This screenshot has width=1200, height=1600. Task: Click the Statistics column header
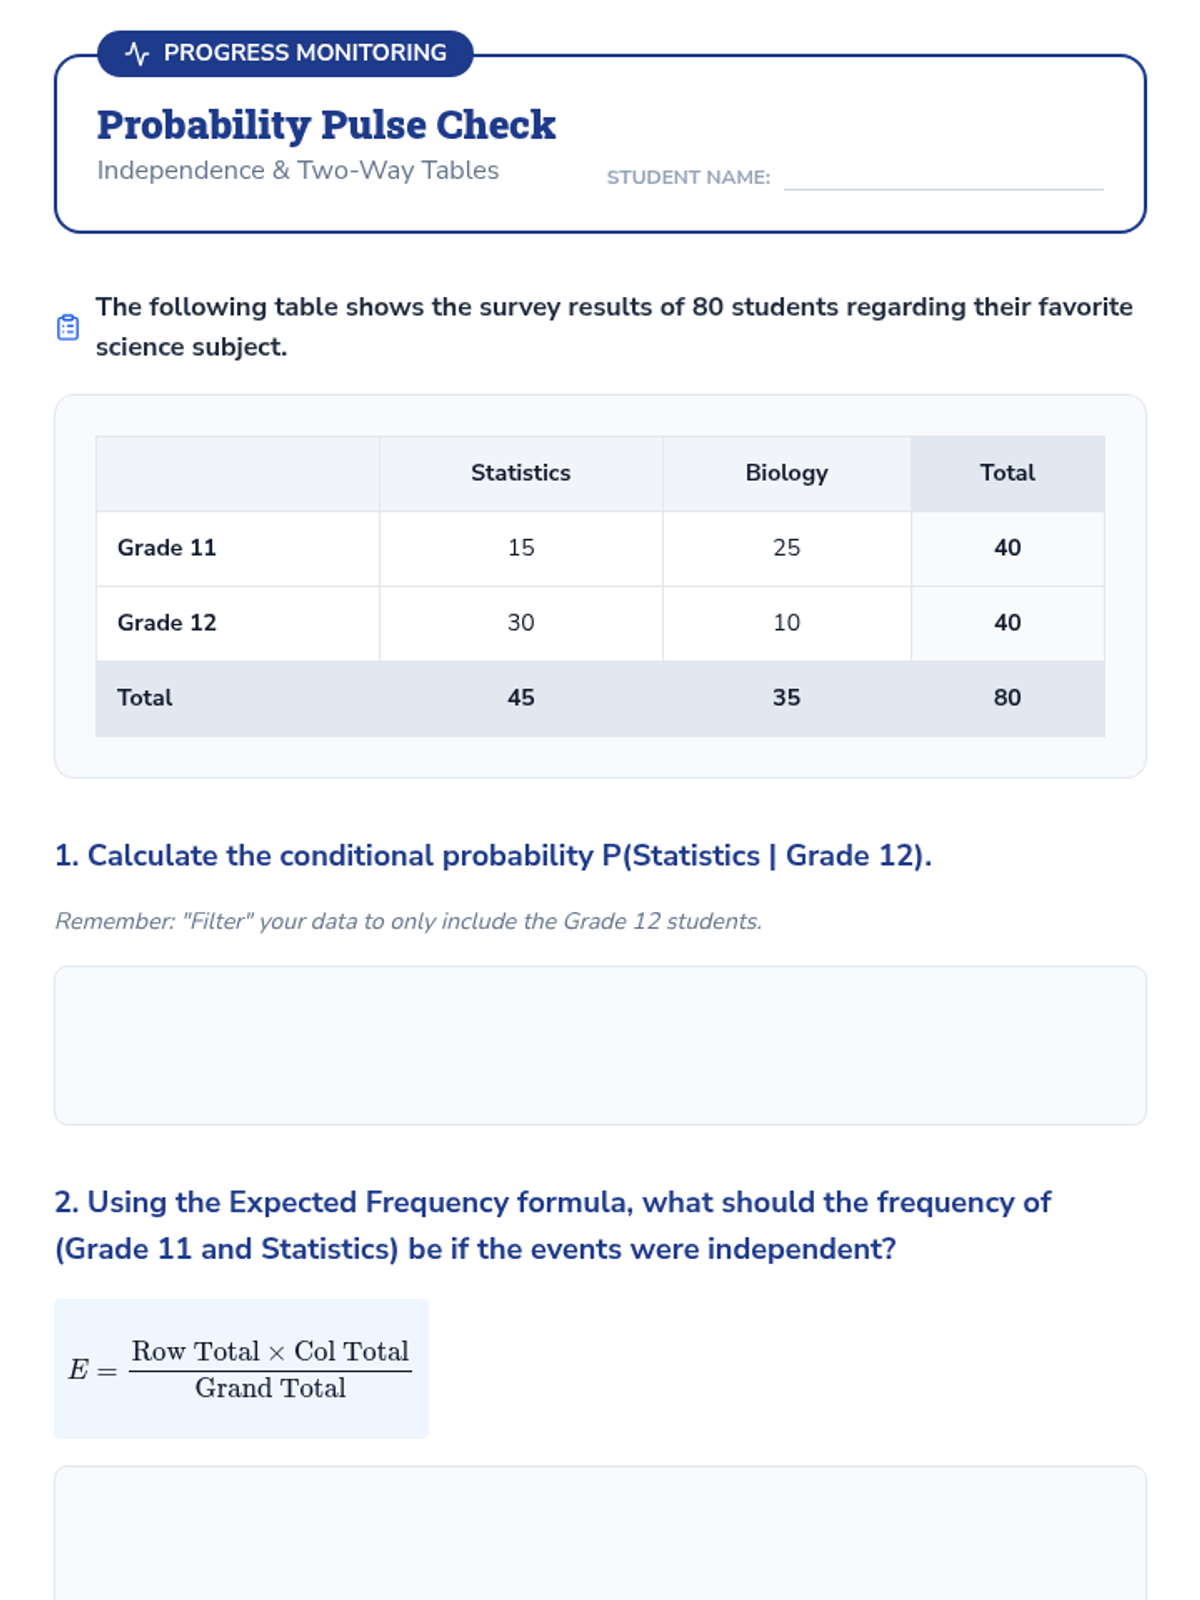point(520,473)
